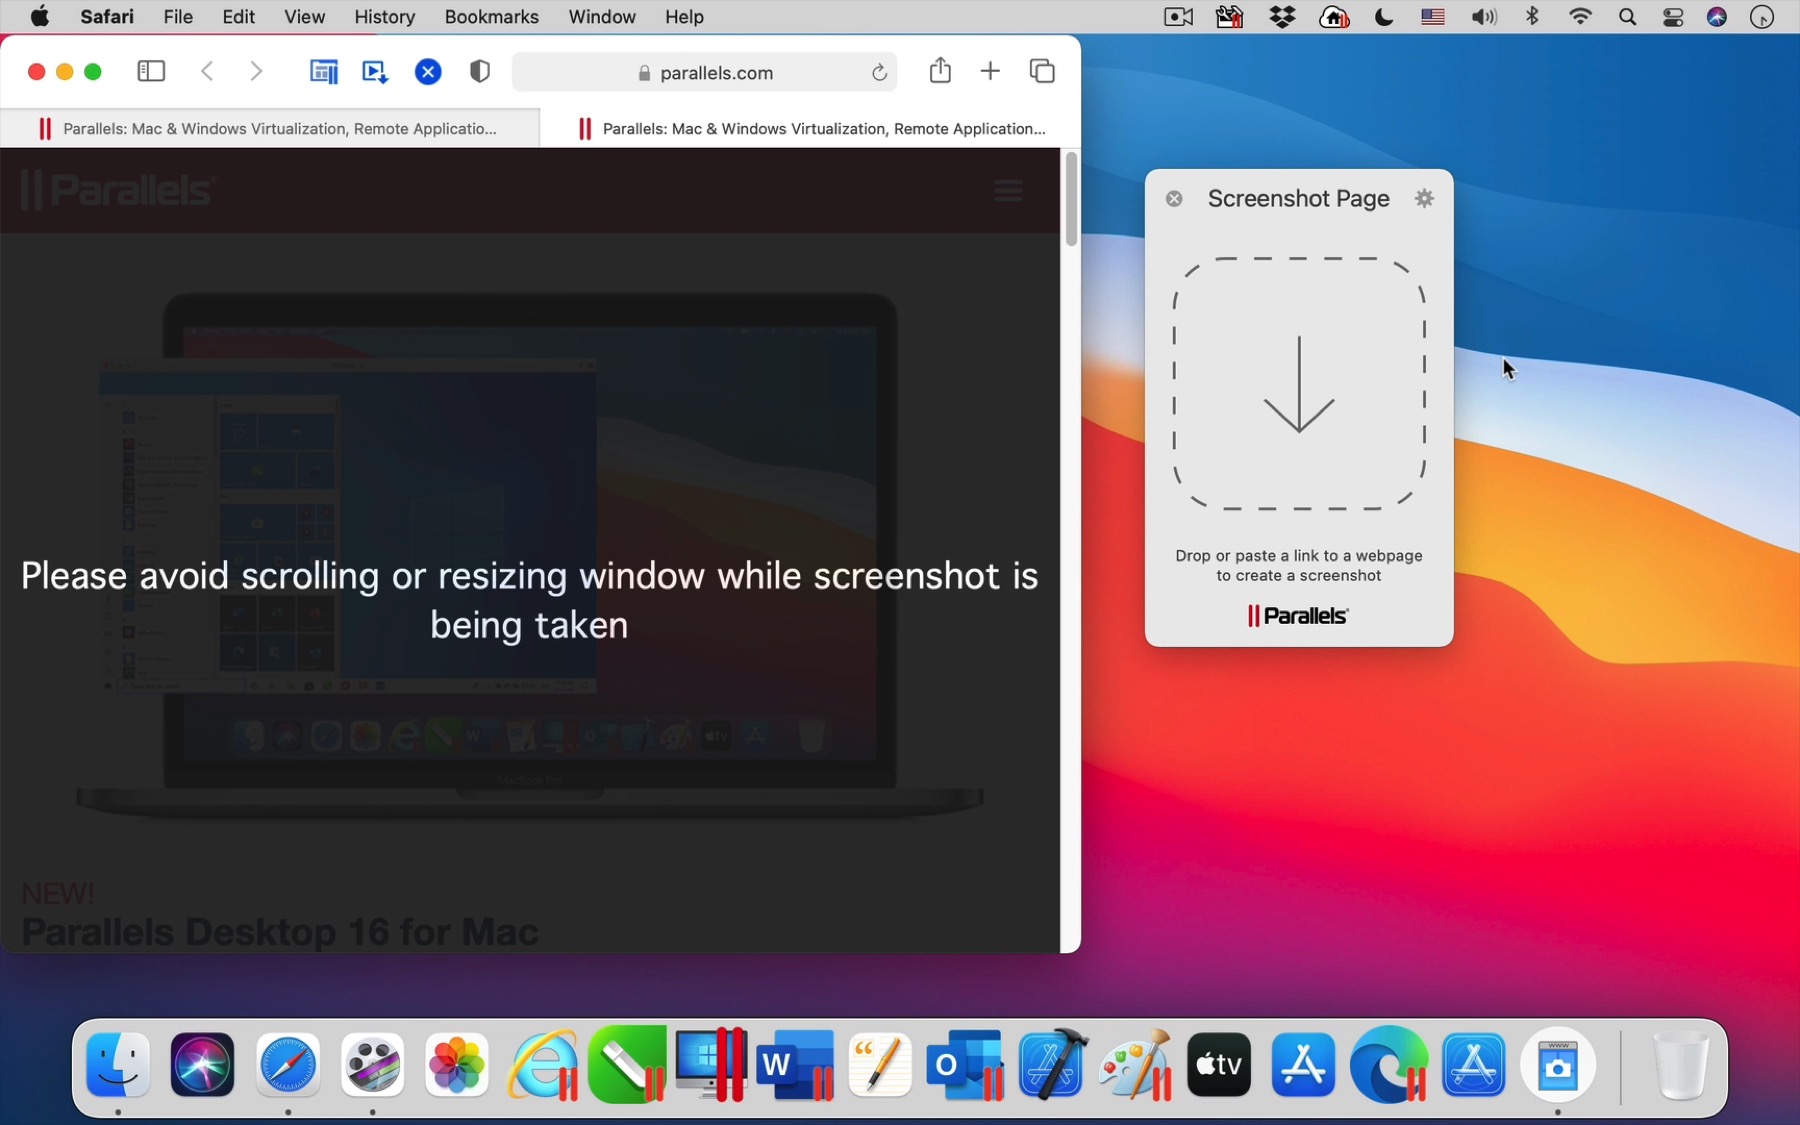
Task: Toggle Do Not Disturb moon icon
Action: (x=1385, y=17)
